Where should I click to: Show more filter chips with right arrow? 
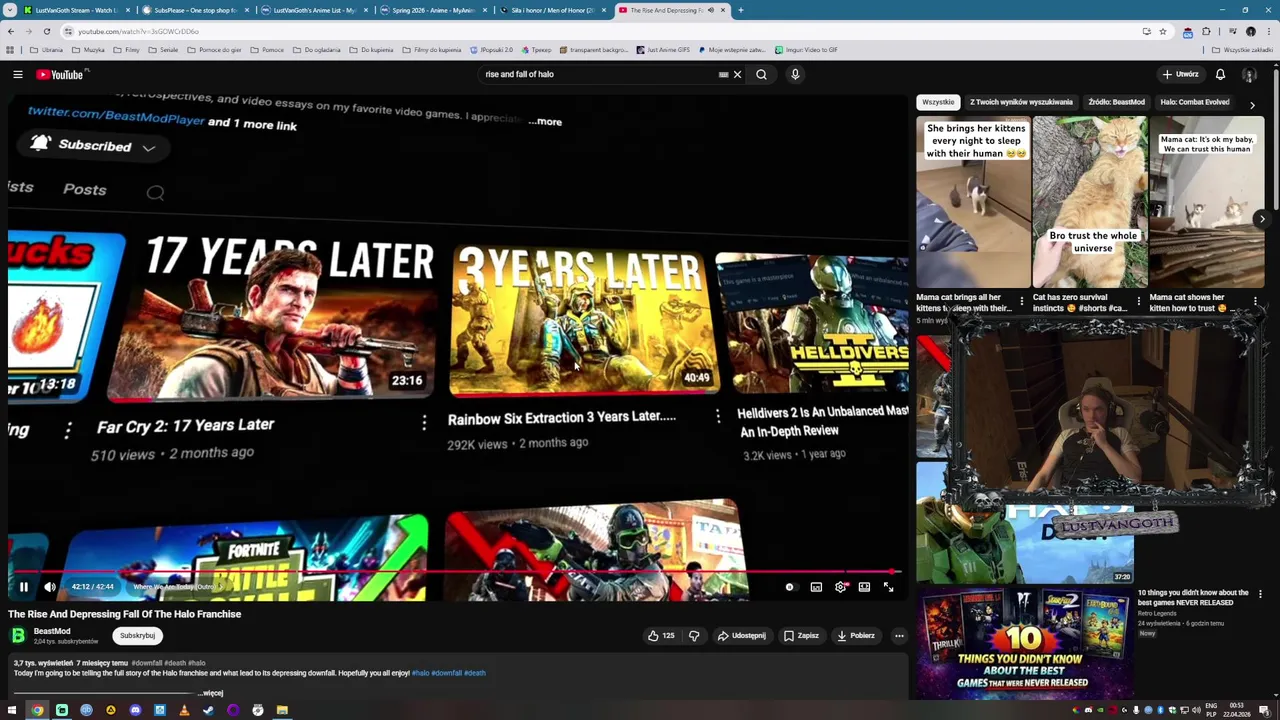pyautogui.click(x=1252, y=104)
